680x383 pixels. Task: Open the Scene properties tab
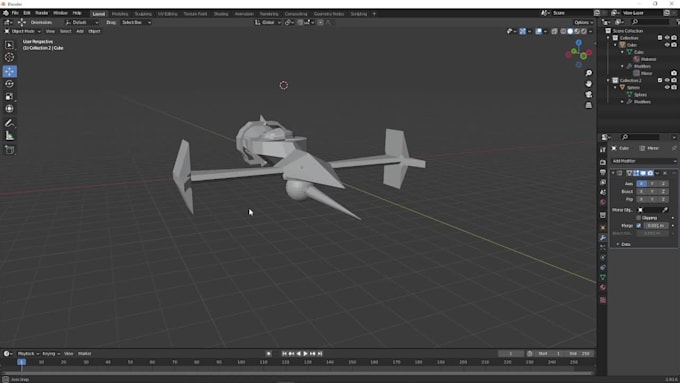603,192
